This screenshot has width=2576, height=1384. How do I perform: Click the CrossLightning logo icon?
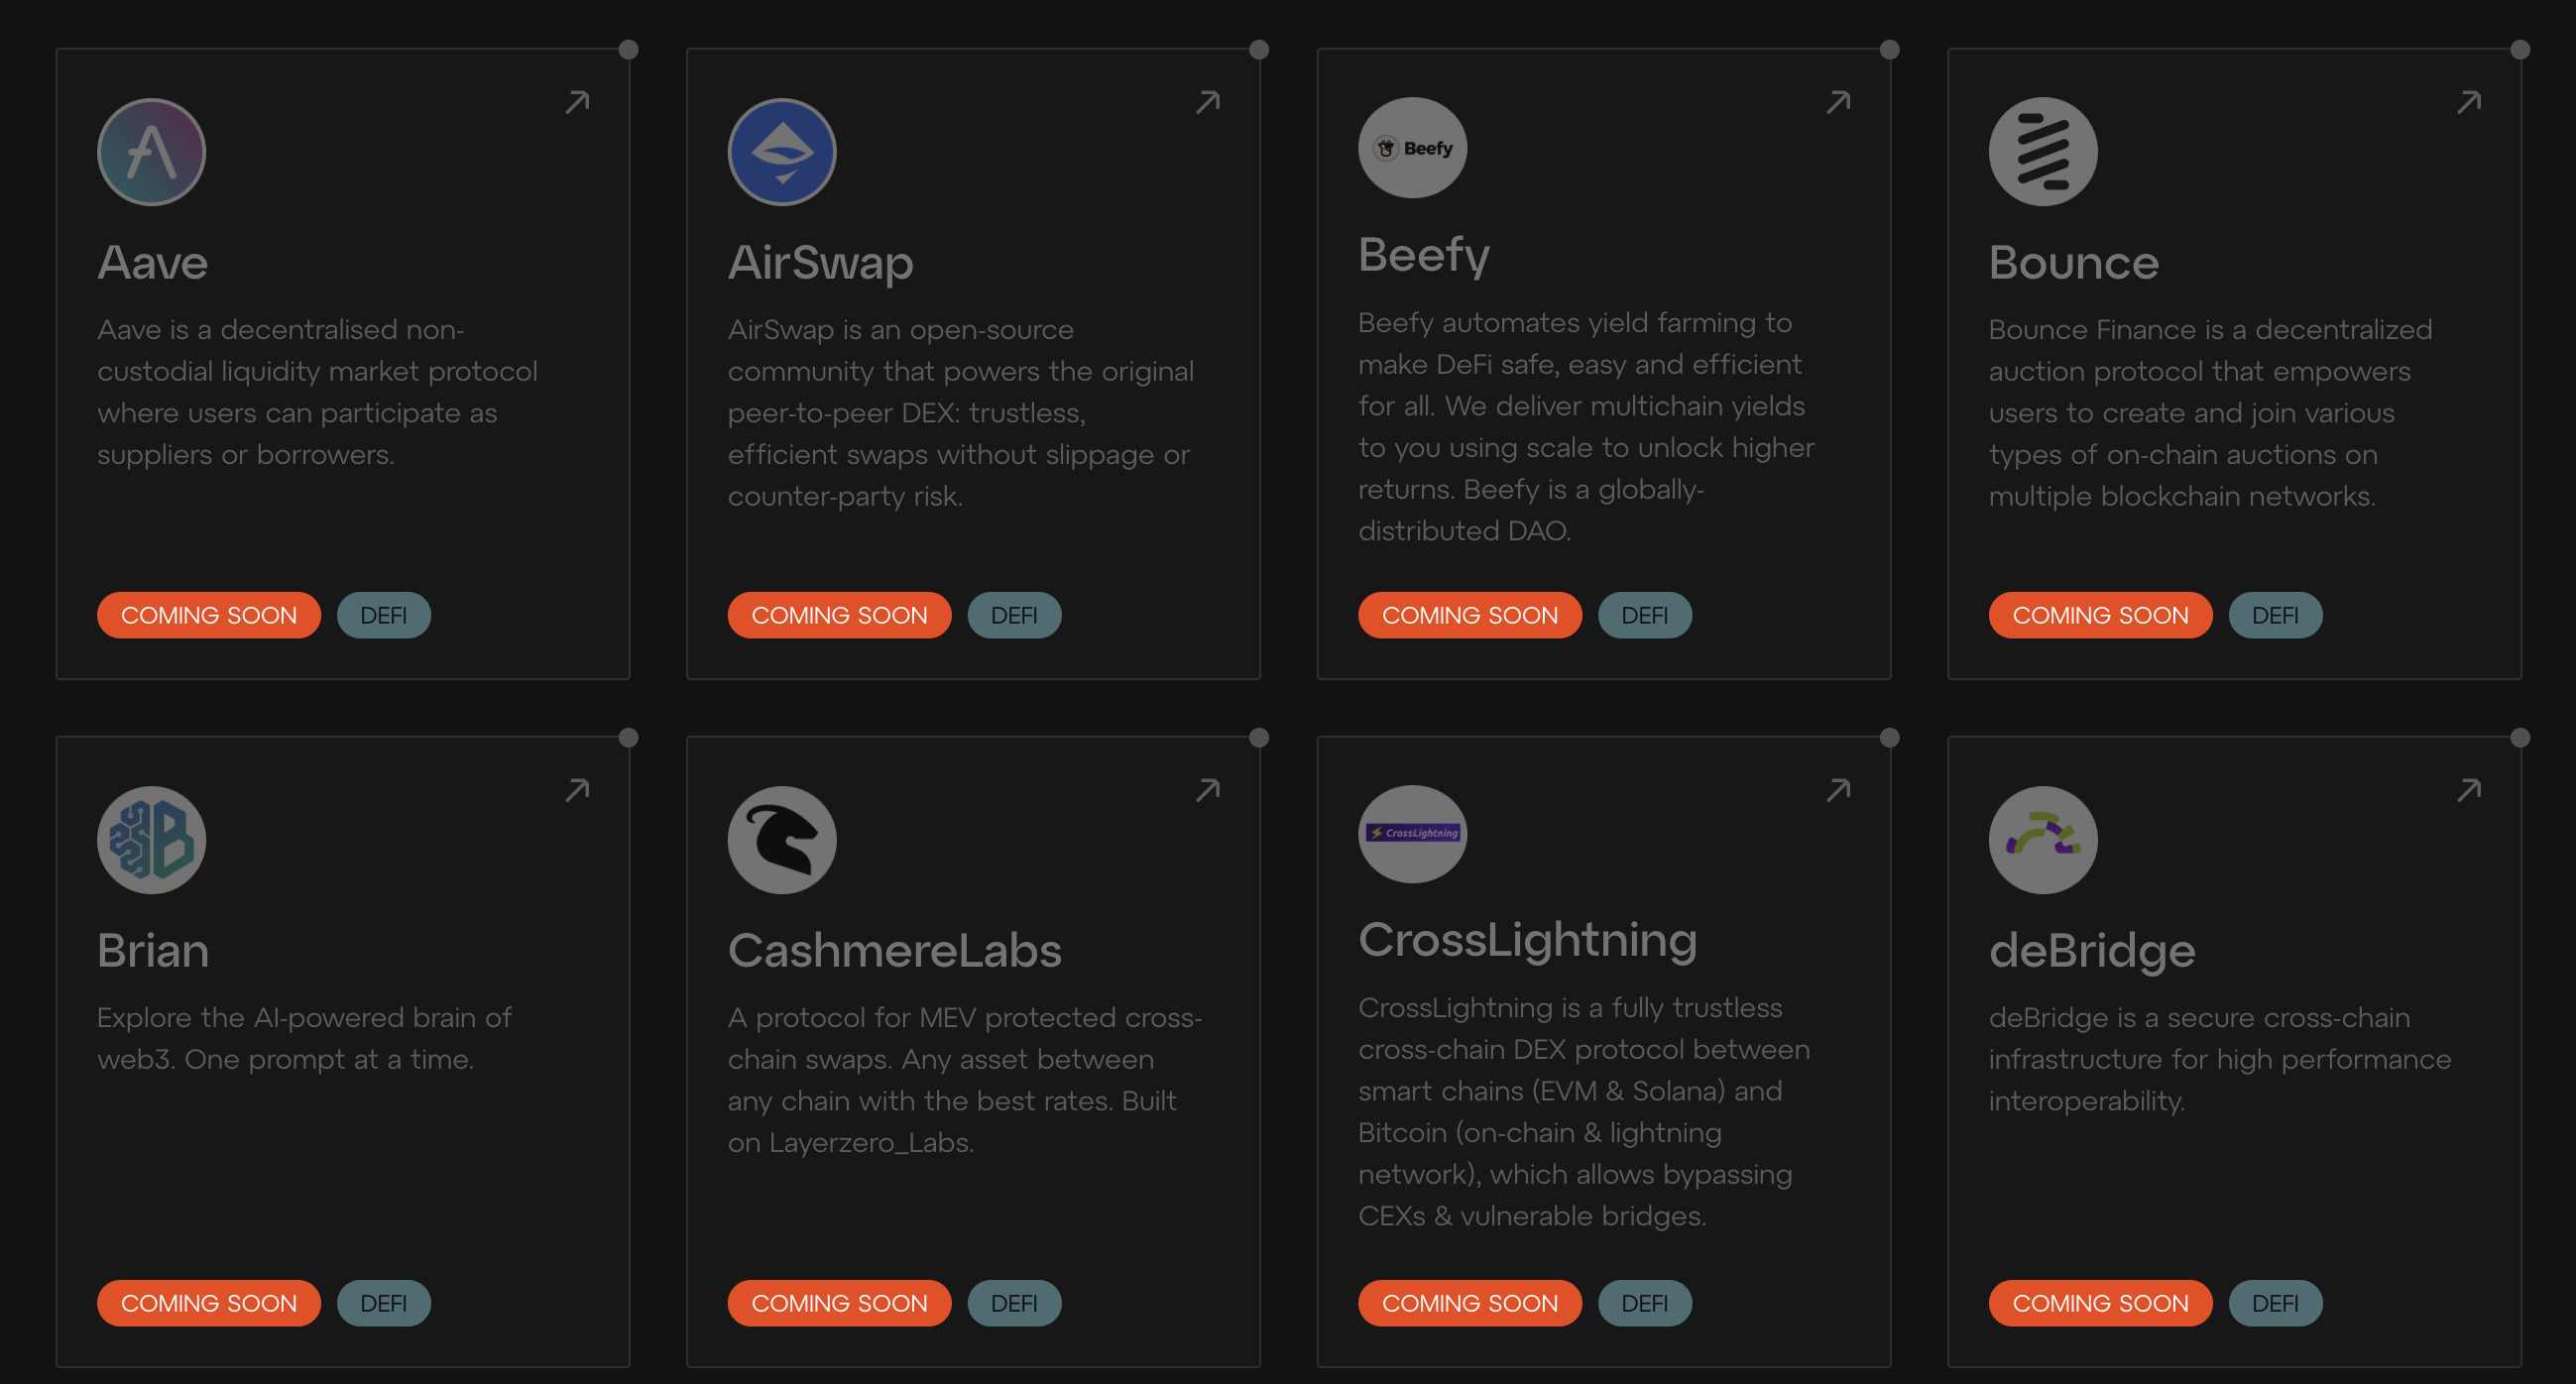pyautogui.click(x=1412, y=834)
